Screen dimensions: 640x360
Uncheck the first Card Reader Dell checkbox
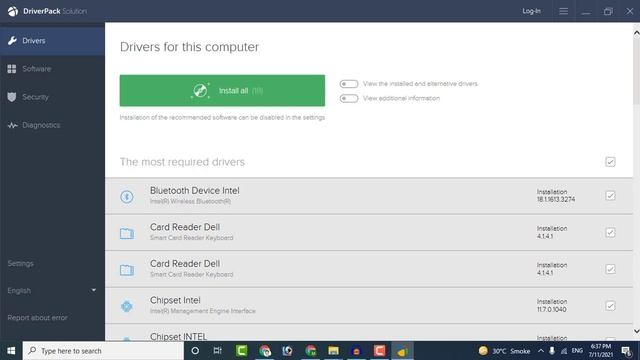(x=610, y=232)
